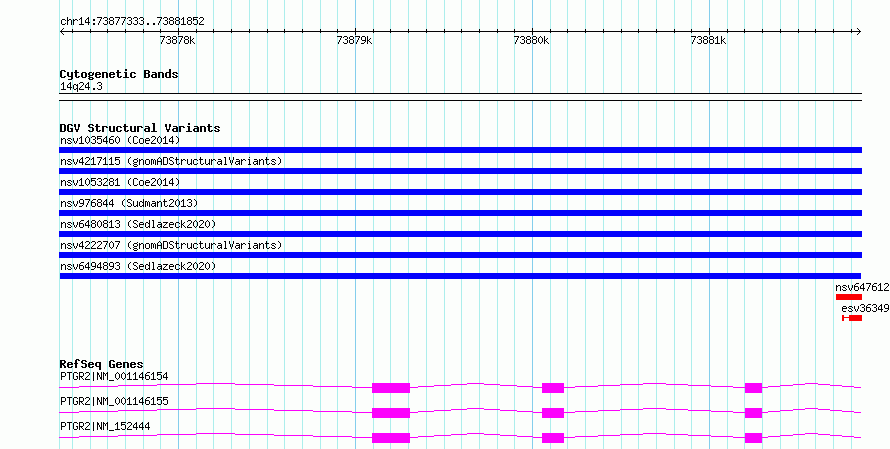Click the 14q24.3 band label
The image size is (890, 449).
(81, 87)
